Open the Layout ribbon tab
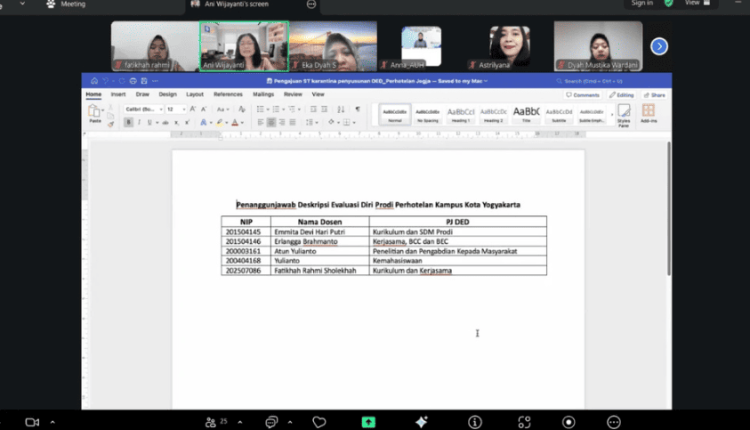Viewport: 750px width, 430px height. (195, 94)
